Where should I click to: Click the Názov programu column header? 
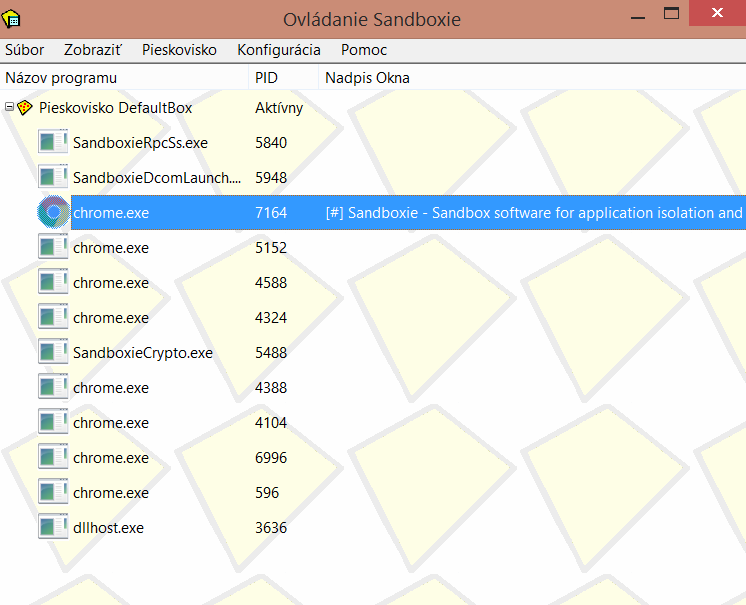tap(61, 77)
